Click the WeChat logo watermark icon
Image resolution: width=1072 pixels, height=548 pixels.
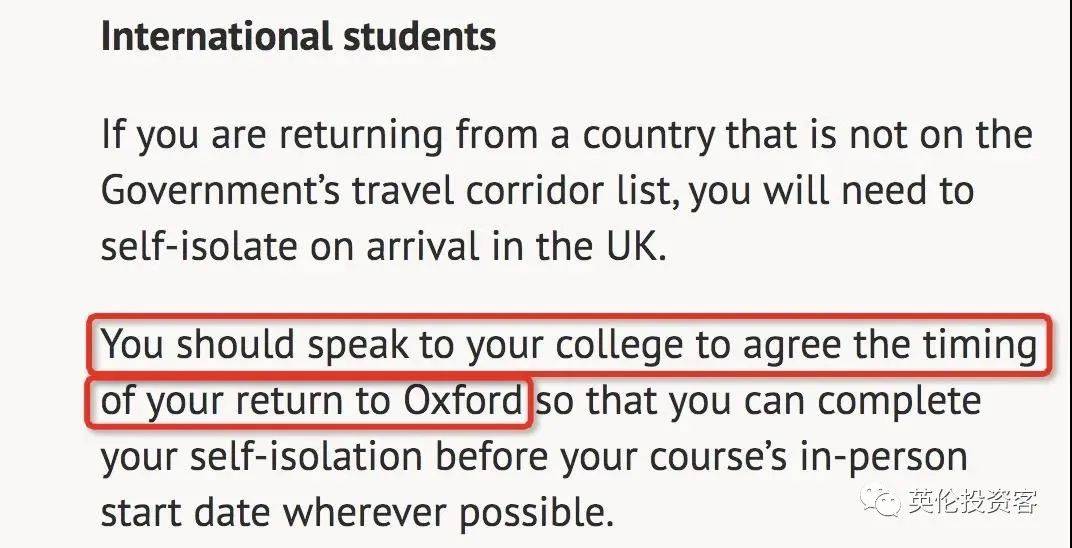880,501
